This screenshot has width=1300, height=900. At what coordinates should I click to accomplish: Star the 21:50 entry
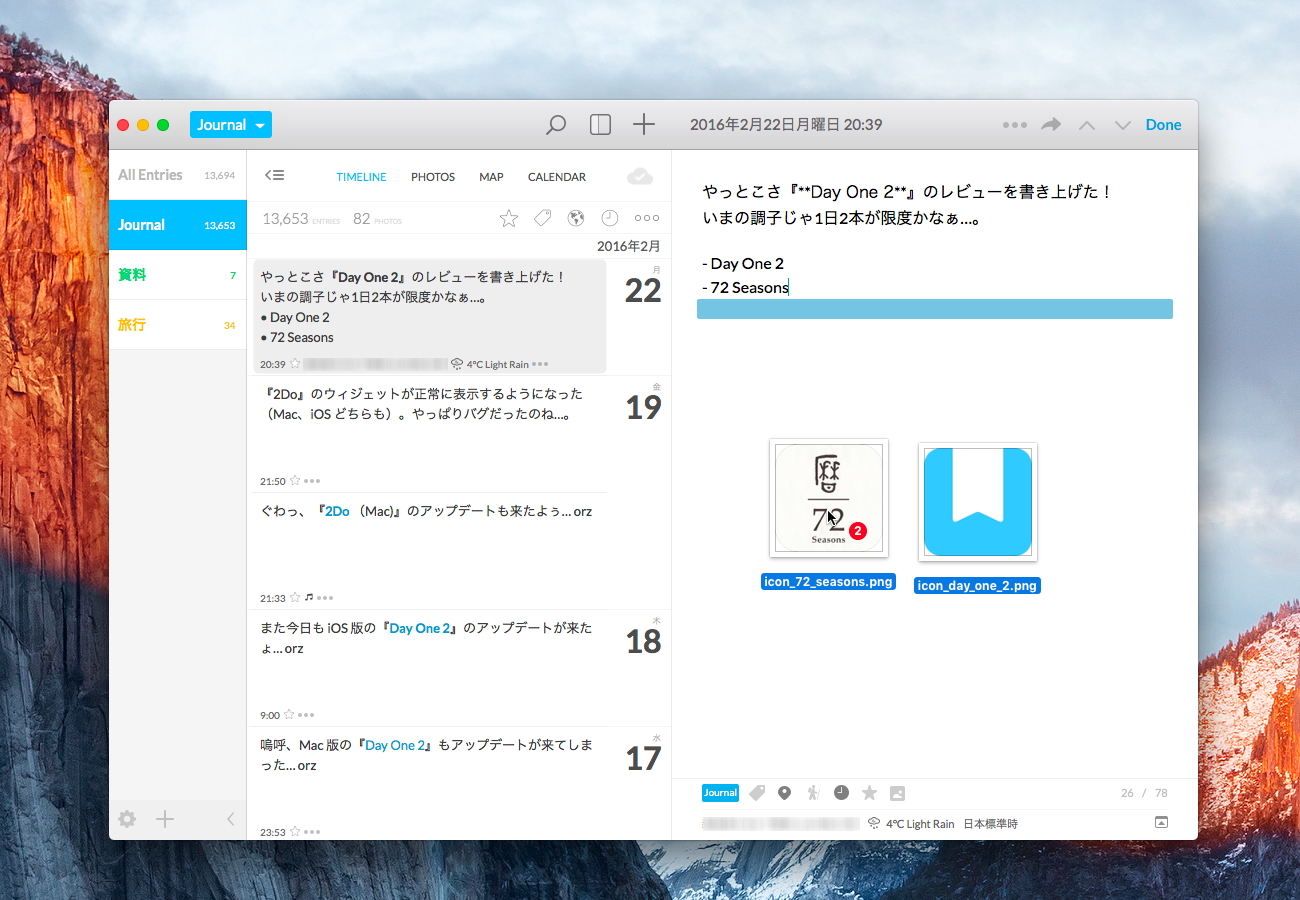[295, 481]
